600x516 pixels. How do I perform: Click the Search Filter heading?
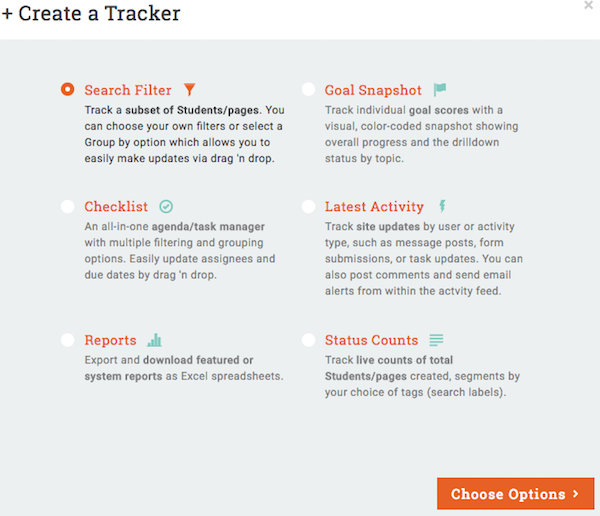coord(128,90)
